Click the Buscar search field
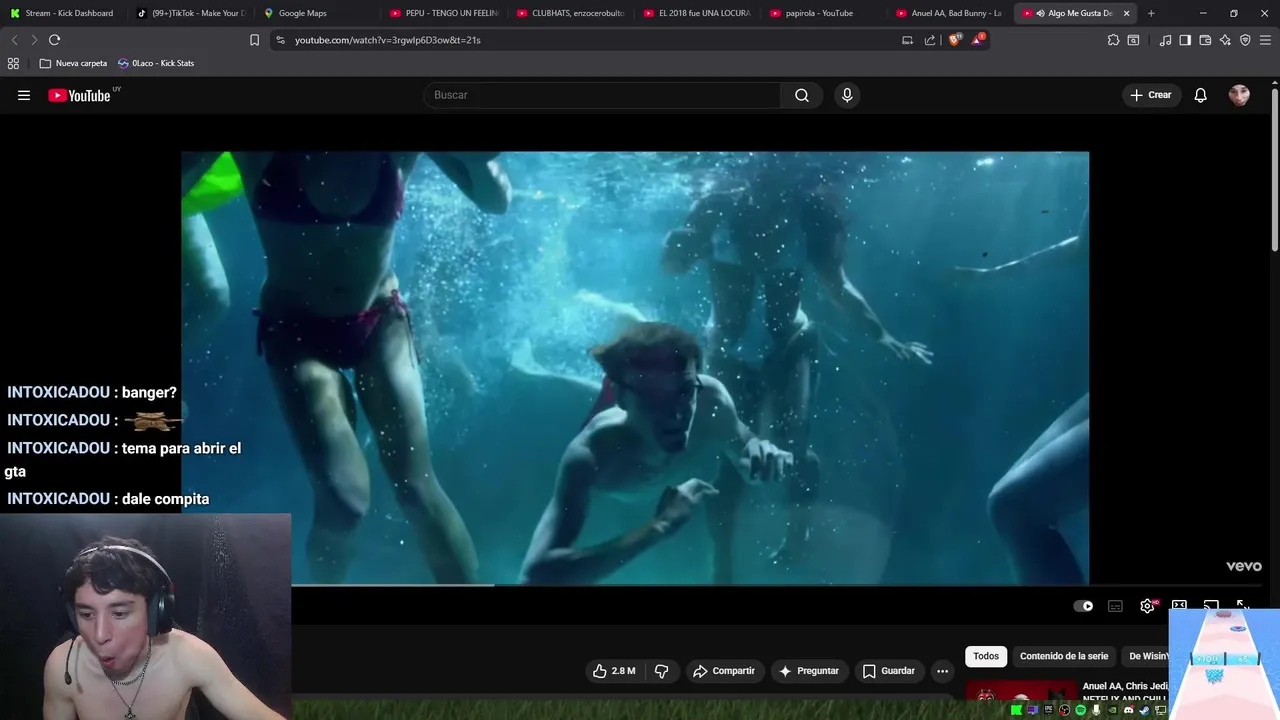 coord(603,95)
